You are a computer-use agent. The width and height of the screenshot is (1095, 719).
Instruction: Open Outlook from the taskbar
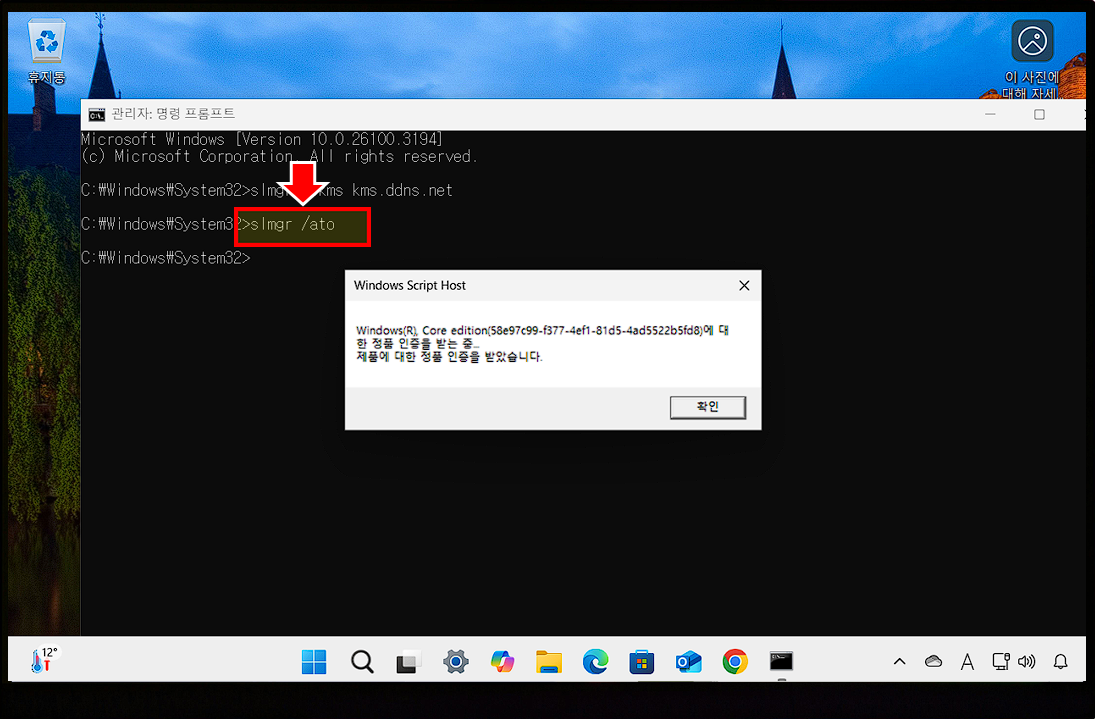click(688, 661)
